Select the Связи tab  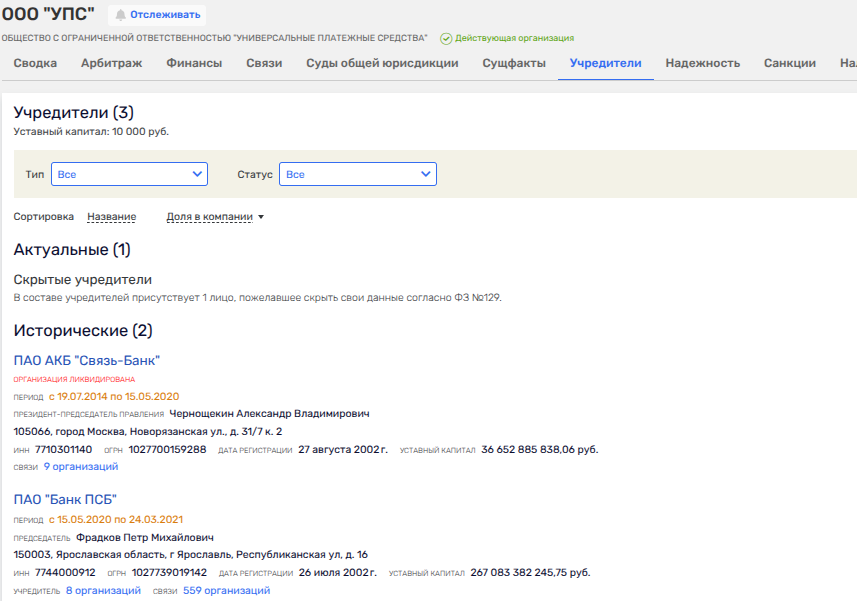tap(264, 63)
